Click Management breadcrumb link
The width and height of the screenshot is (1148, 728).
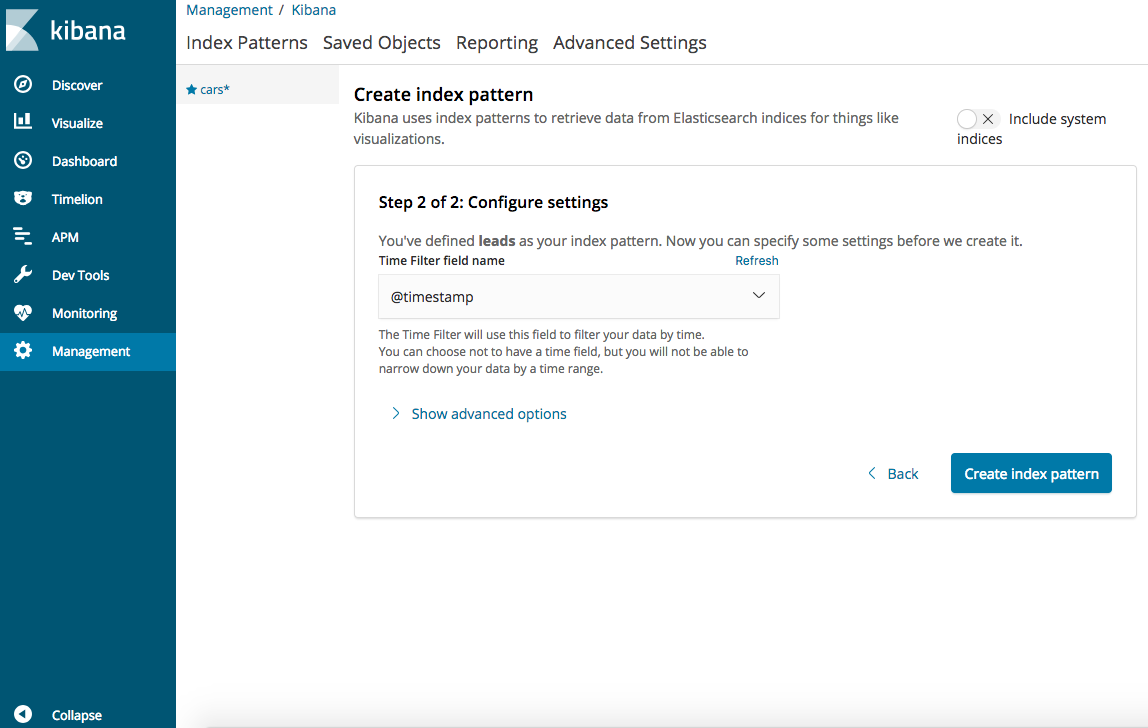tap(229, 10)
